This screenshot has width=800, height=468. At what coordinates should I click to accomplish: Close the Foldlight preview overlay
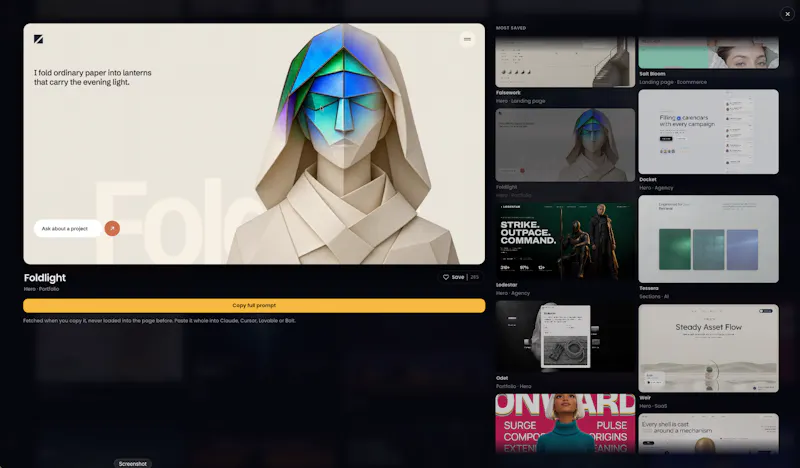point(787,14)
